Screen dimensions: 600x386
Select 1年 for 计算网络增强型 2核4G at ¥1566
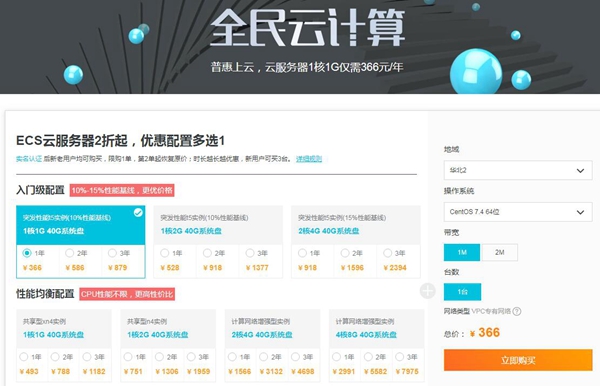pos(232,357)
